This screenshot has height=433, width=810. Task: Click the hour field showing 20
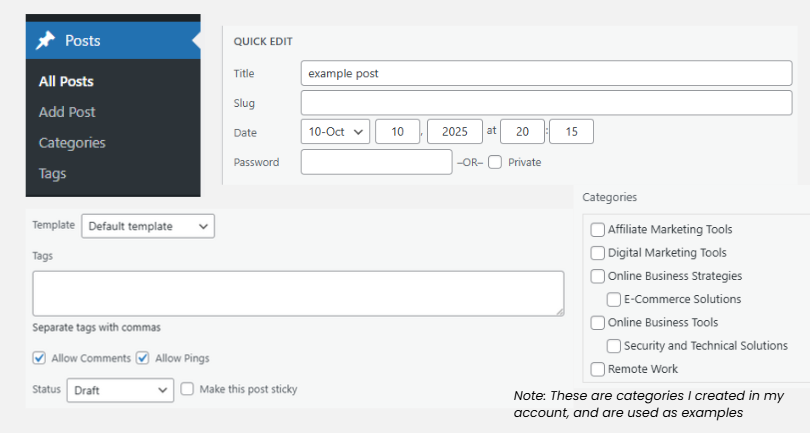pyautogui.click(x=522, y=132)
